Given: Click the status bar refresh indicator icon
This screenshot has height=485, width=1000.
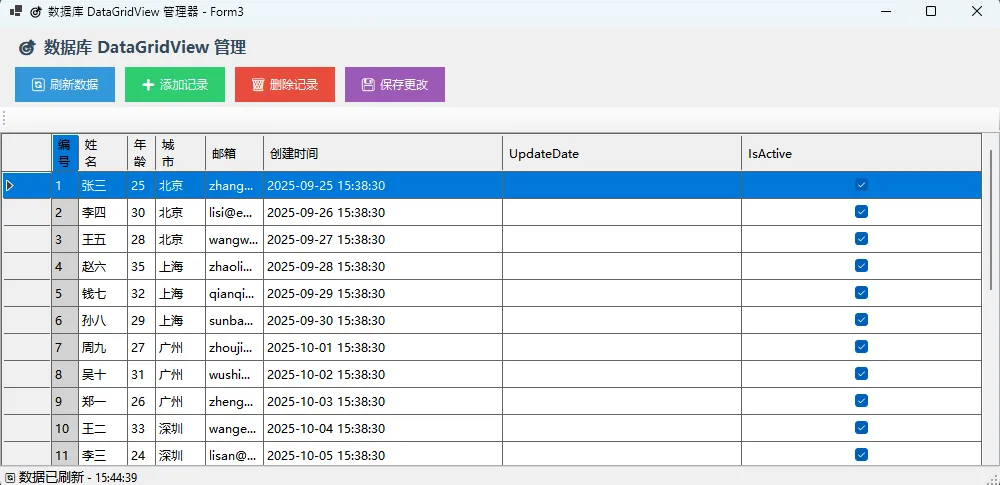Looking at the screenshot, I should point(9,477).
